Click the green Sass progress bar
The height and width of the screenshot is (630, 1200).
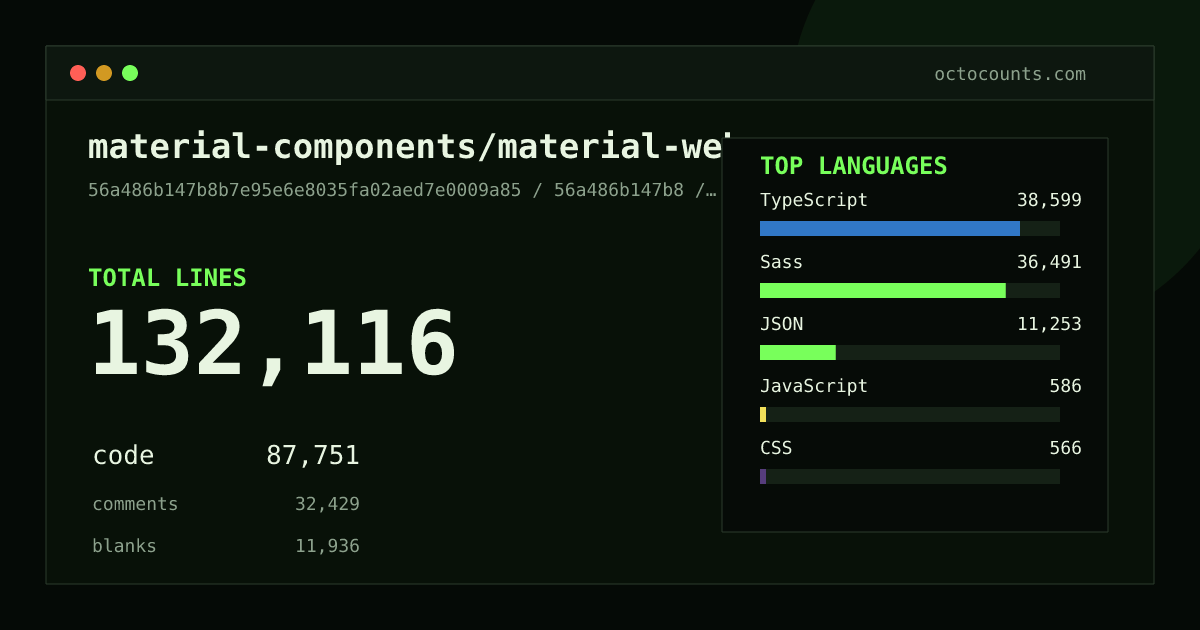tap(883, 290)
